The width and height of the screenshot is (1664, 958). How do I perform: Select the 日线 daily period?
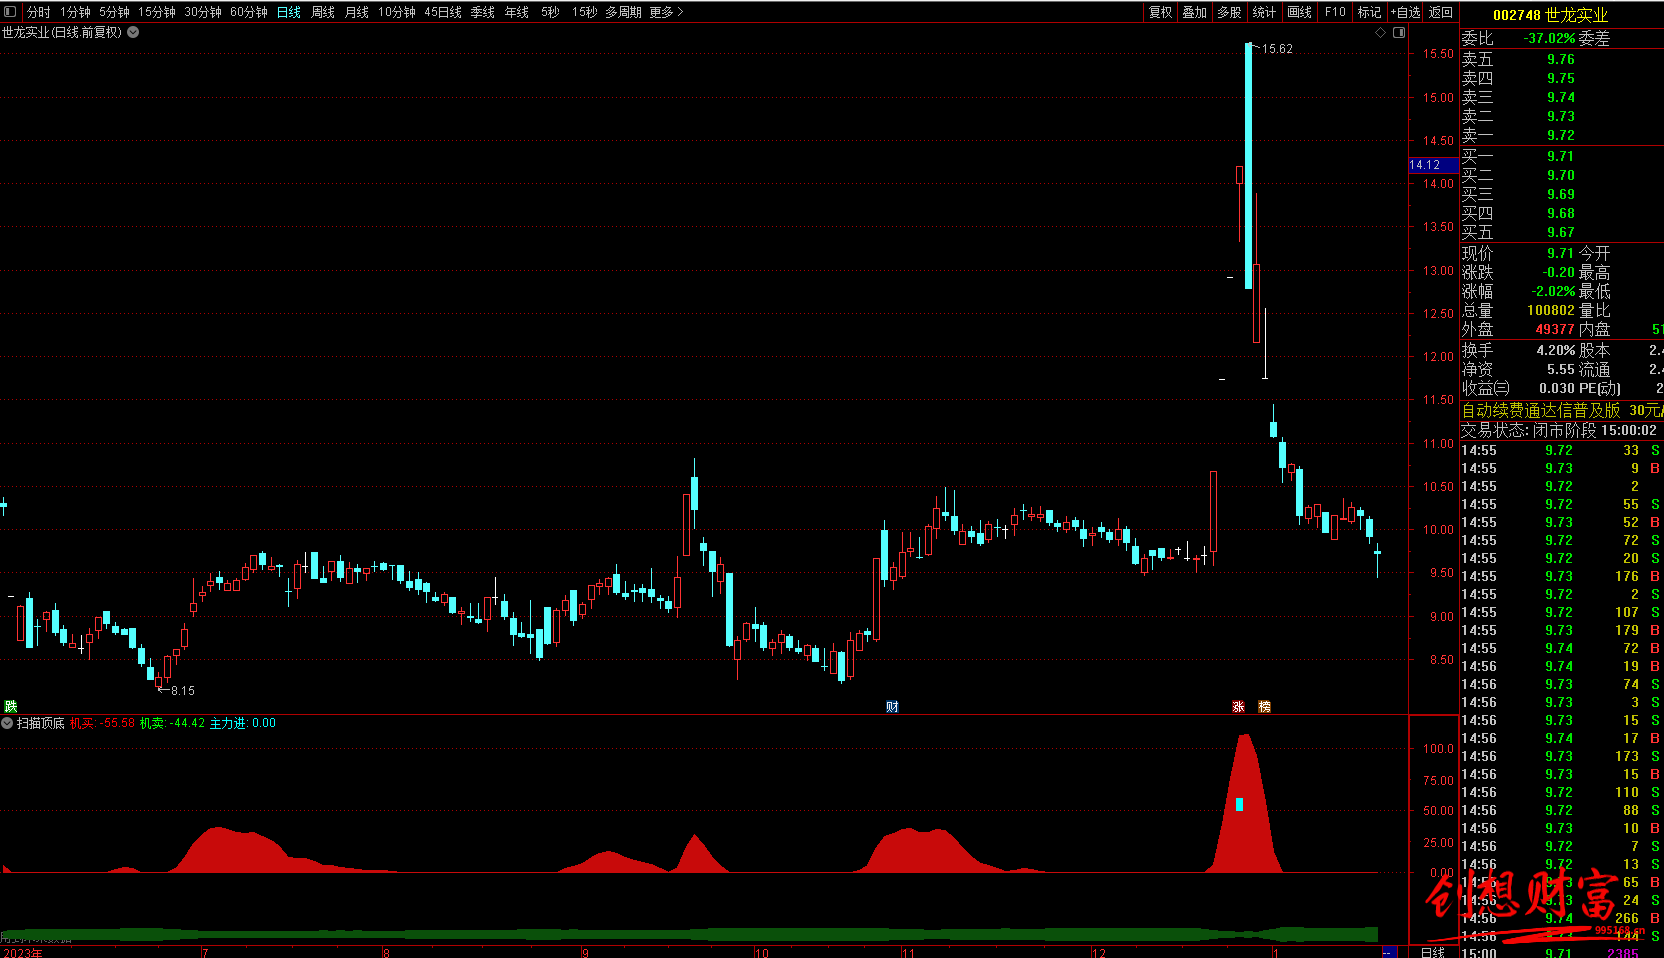(289, 12)
